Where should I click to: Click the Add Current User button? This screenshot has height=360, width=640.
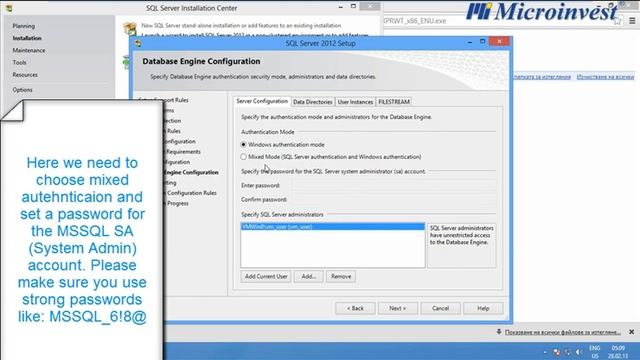point(266,276)
